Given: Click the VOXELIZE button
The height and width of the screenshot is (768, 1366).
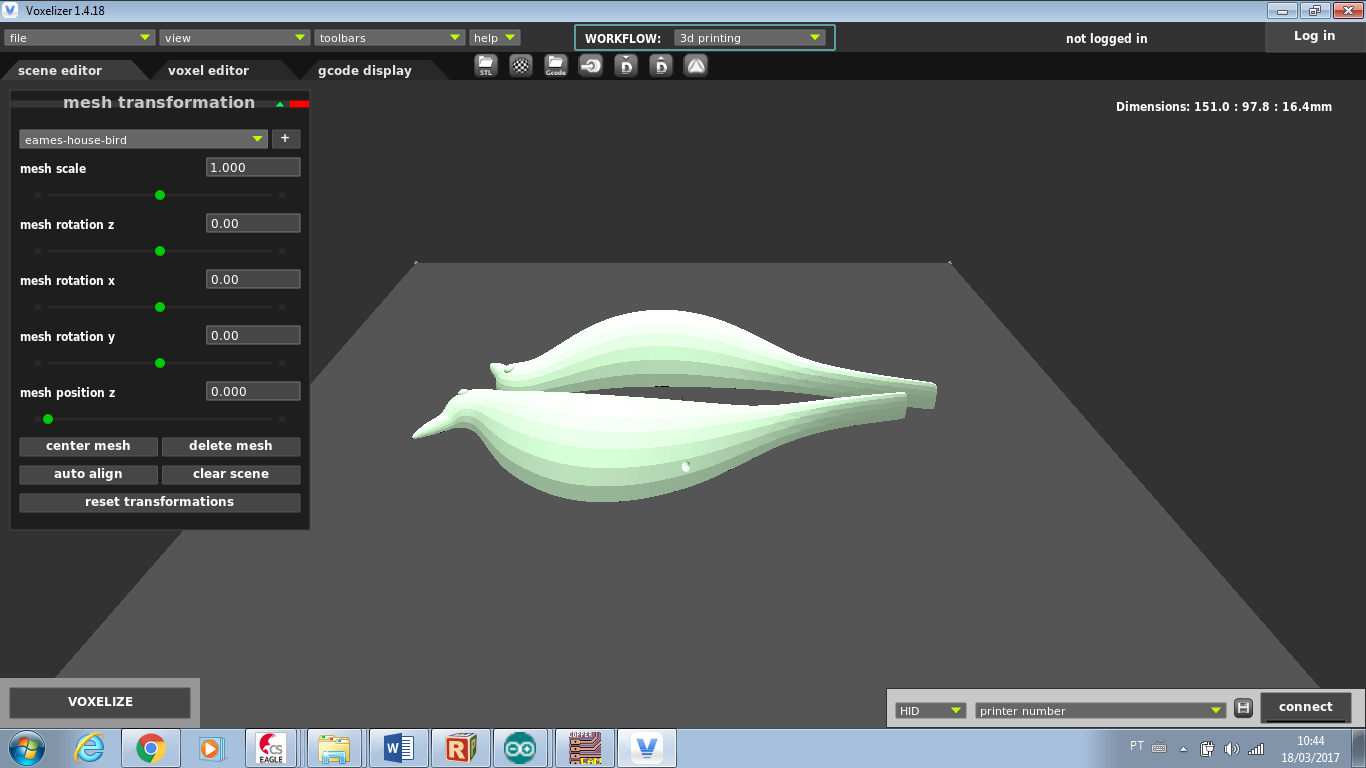Looking at the screenshot, I should pos(100,702).
